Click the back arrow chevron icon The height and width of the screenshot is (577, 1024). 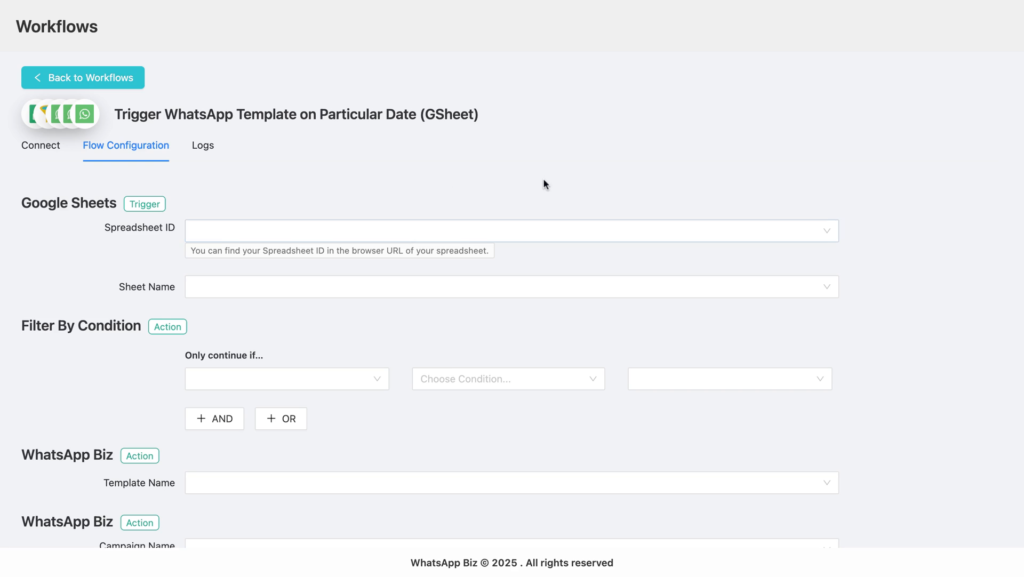37,78
